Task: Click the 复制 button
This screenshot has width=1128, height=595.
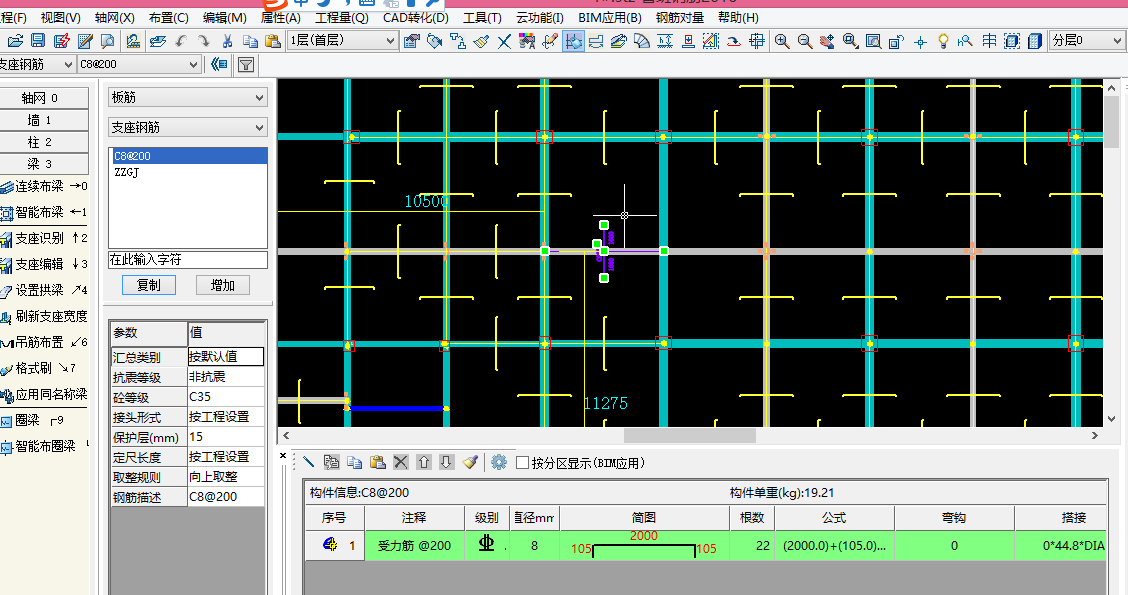Action: (149, 285)
